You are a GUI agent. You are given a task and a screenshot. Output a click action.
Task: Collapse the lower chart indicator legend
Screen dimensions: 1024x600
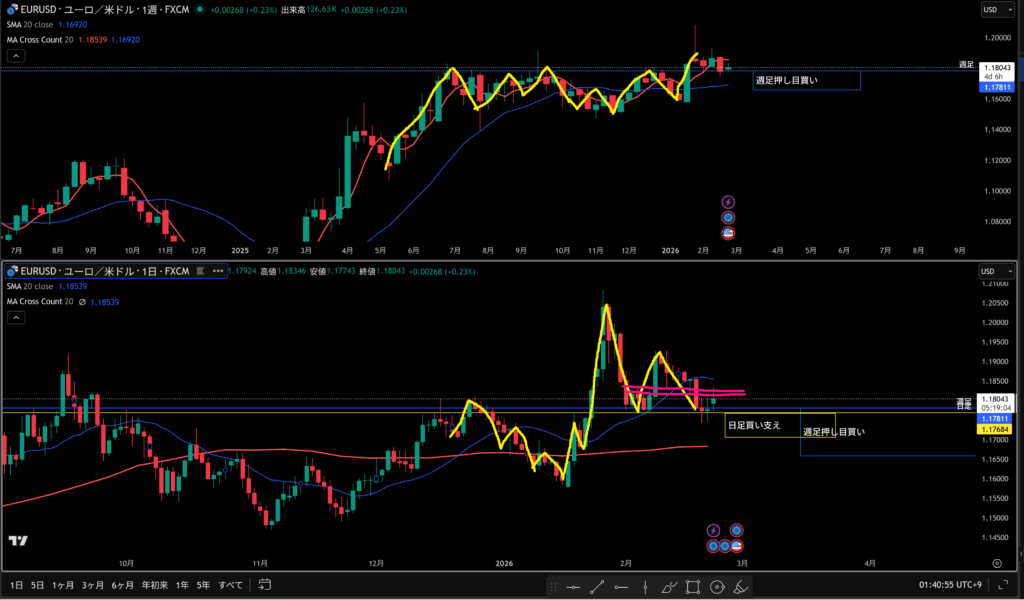pyautogui.click(x=15, y=317)
